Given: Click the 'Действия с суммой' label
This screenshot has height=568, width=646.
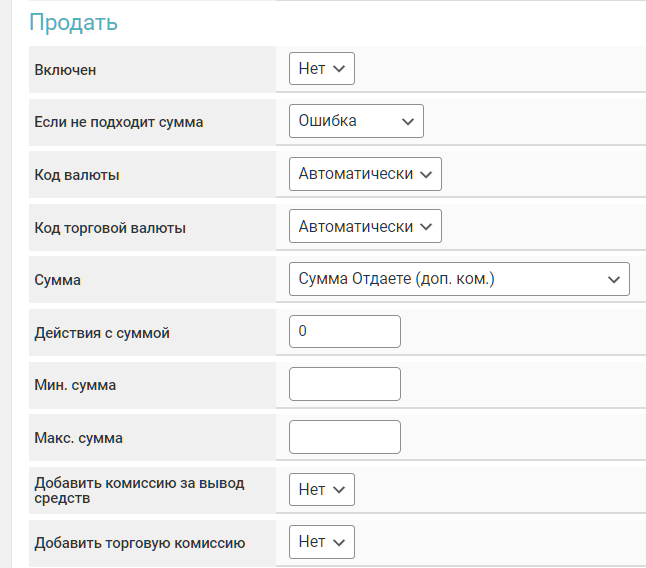Looking at the screenshot, I should pyautogui.click(x=102, y=333).
